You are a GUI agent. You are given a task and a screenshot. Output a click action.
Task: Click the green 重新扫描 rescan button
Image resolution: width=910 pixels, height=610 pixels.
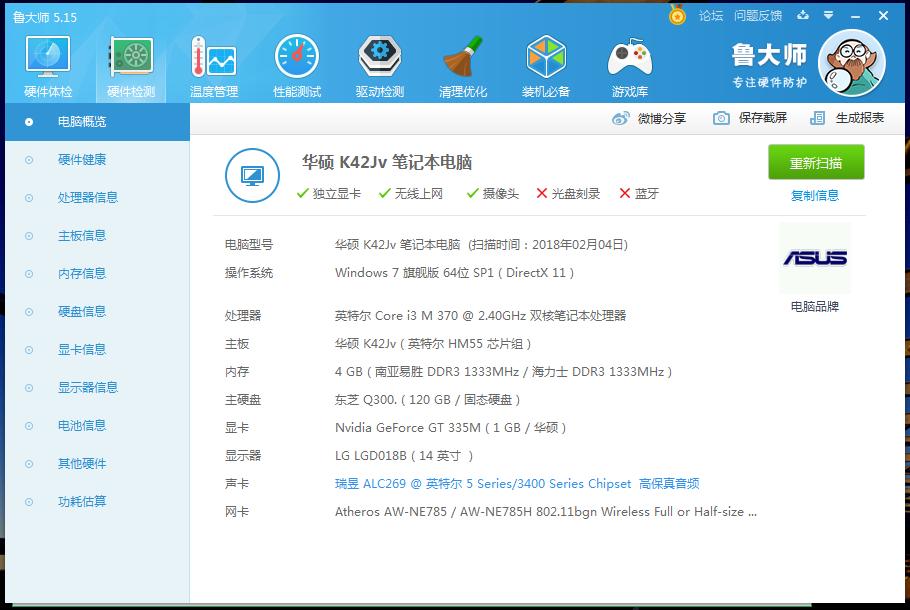[x=819, y=162]
